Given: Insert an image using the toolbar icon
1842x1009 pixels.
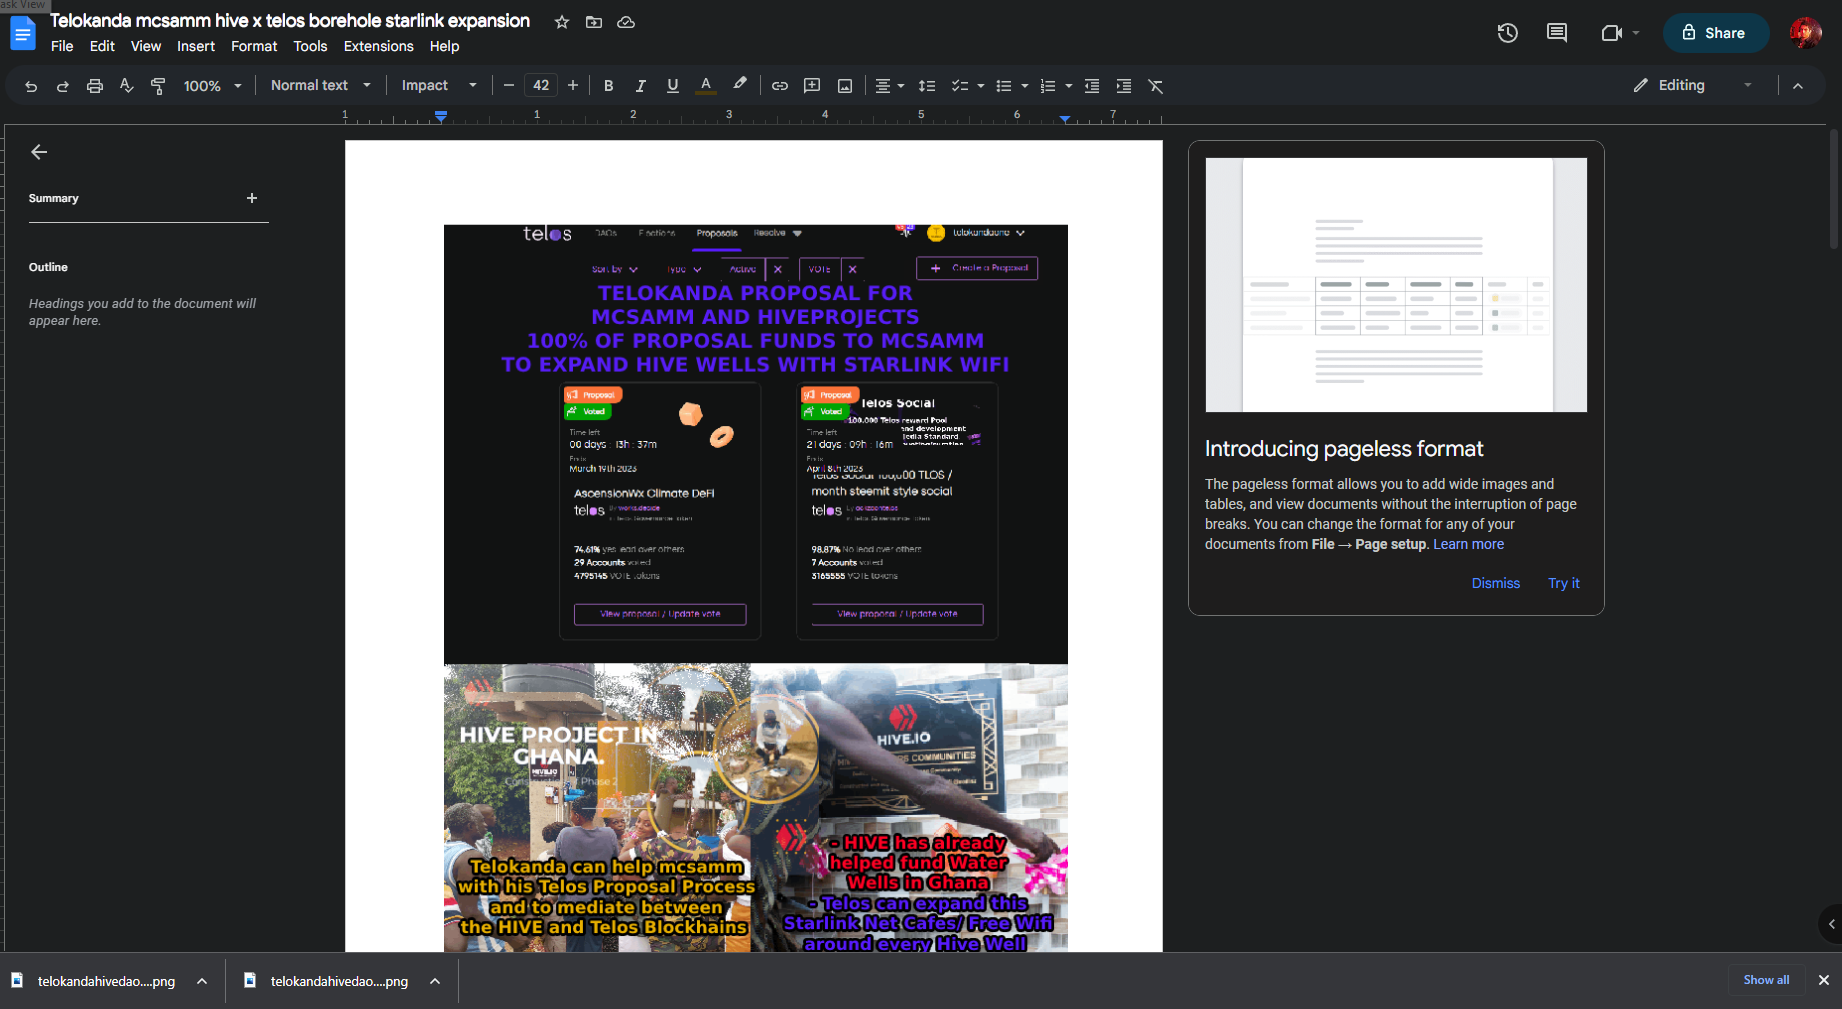Looking at the screenshot, I should [x=845, y=86].
